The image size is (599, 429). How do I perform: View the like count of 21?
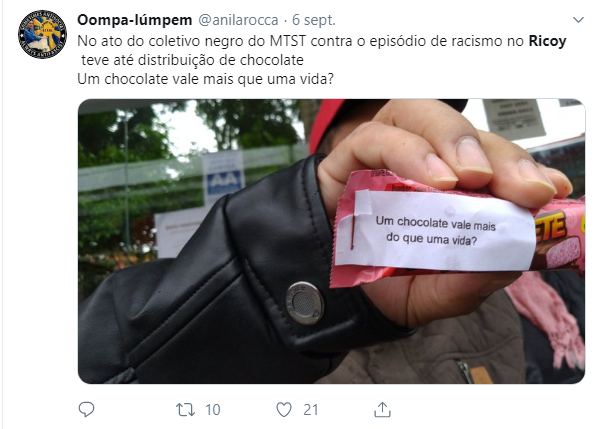click(x=311, y=410)
